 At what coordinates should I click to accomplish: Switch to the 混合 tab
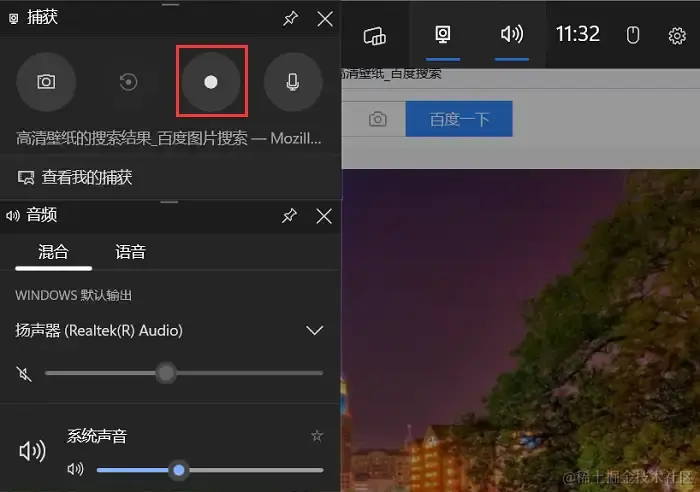pos(54,253)
